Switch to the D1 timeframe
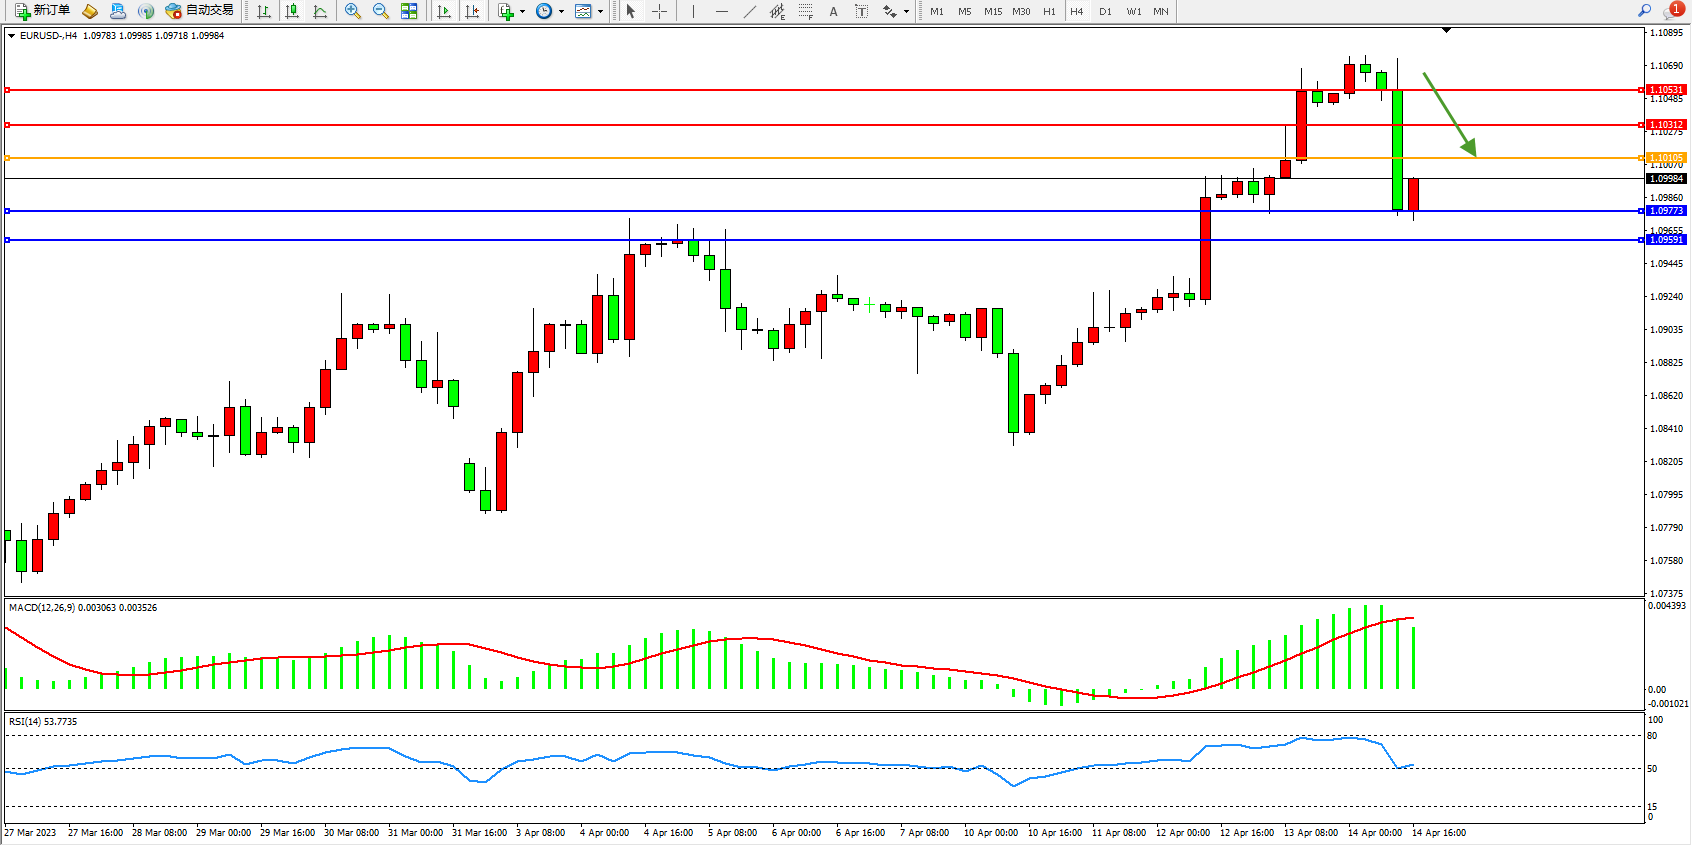The height and width of the screenshot is (846, 1692). 1105,11
